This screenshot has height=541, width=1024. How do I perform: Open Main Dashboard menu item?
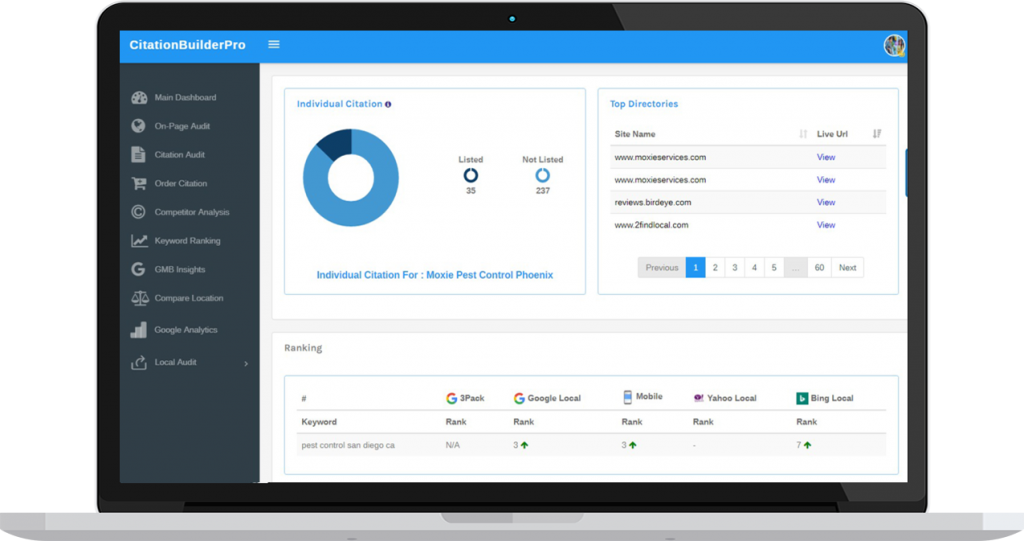185,97
